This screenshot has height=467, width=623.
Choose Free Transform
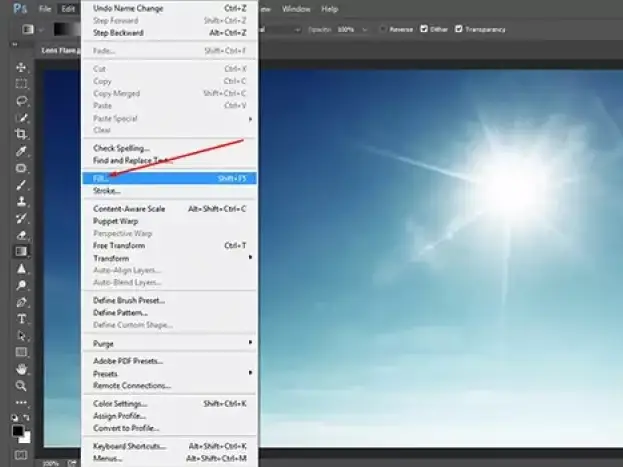(170, 246)
